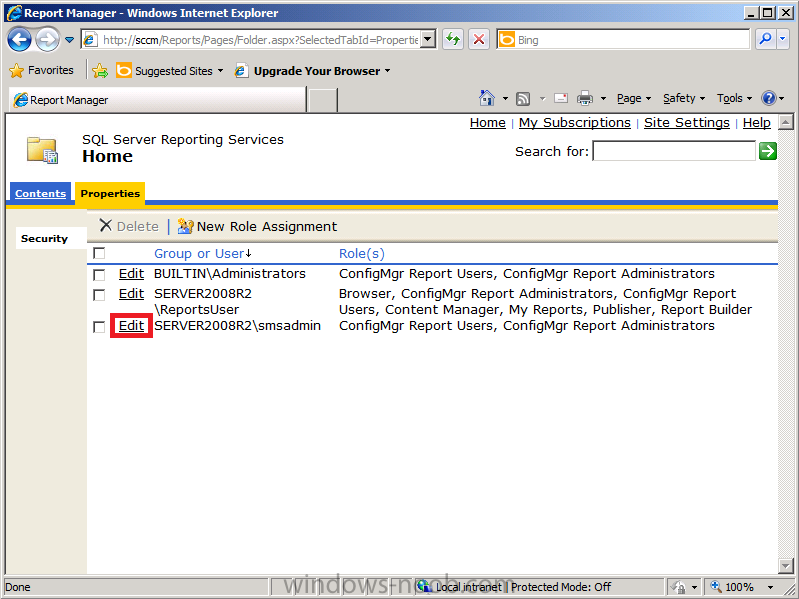The width and height of the screenshot is (799, 599).
Task: Click the Bing search magnifier icon
Action: 765,39
